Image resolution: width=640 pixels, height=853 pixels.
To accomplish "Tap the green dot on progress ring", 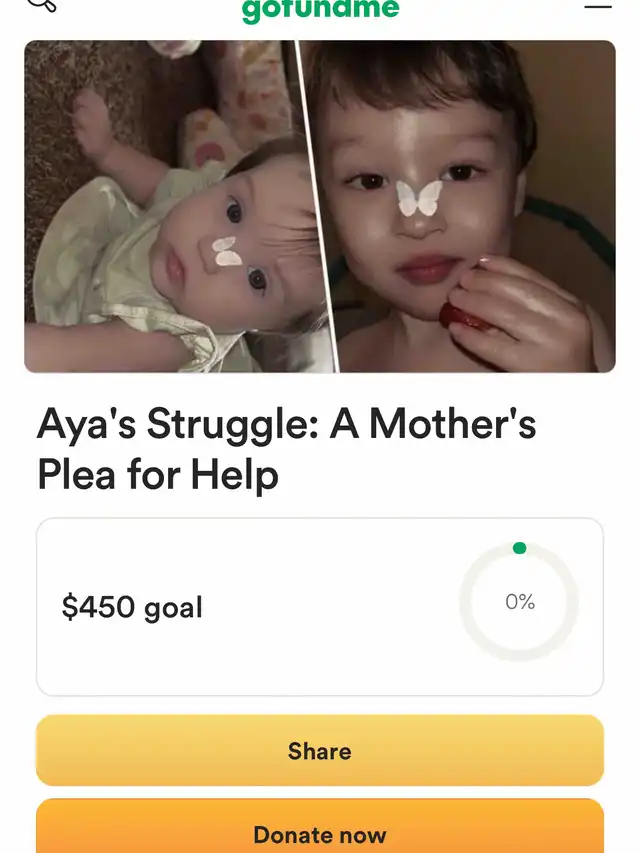I will pos(520,548).
